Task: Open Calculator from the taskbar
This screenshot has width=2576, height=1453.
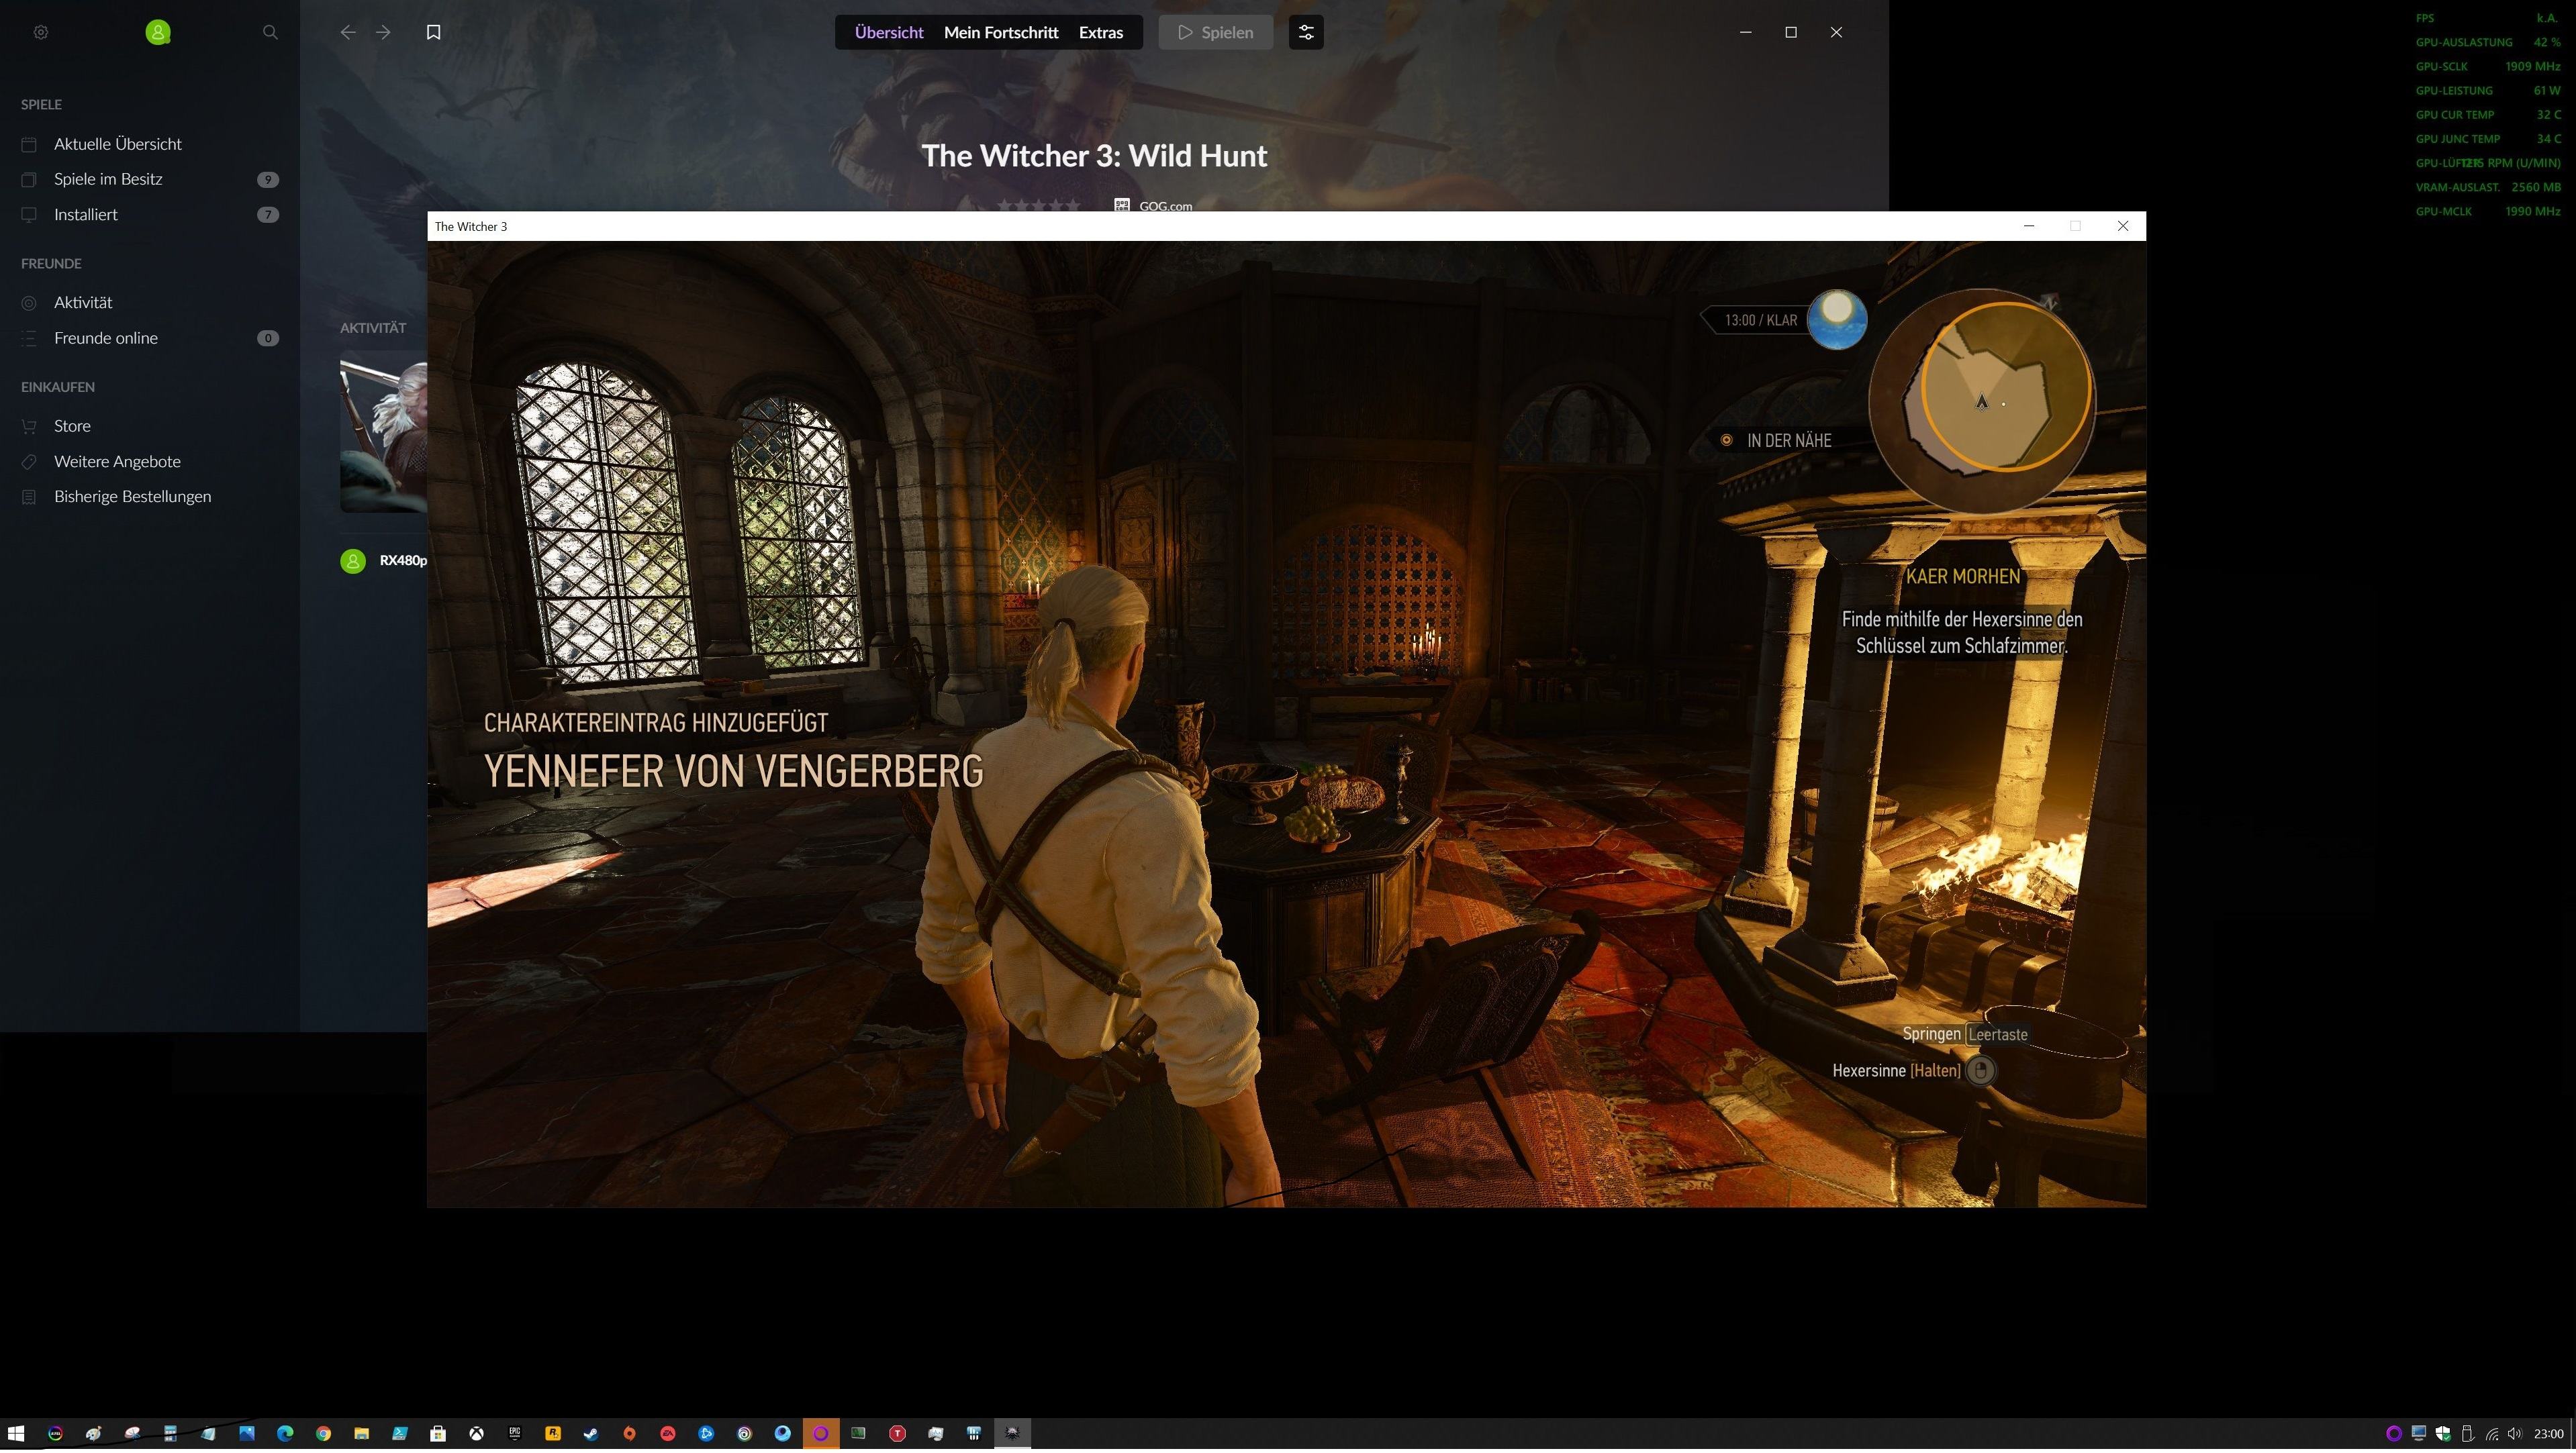Action: point(170,1435)
